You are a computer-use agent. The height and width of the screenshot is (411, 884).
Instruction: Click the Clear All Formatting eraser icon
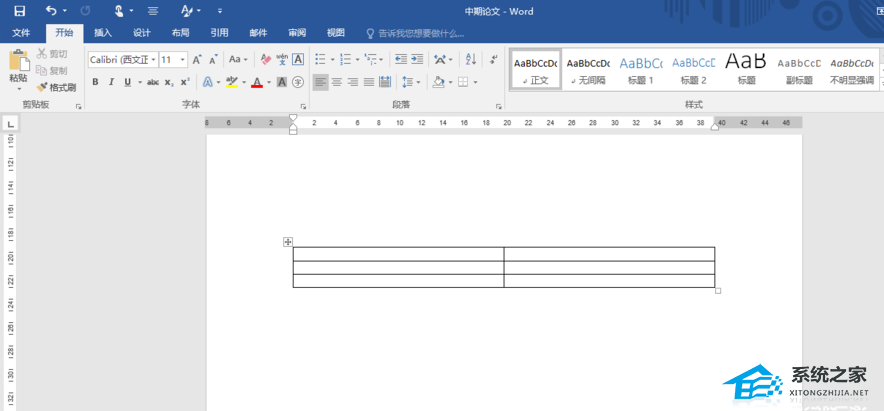(266, 60)
